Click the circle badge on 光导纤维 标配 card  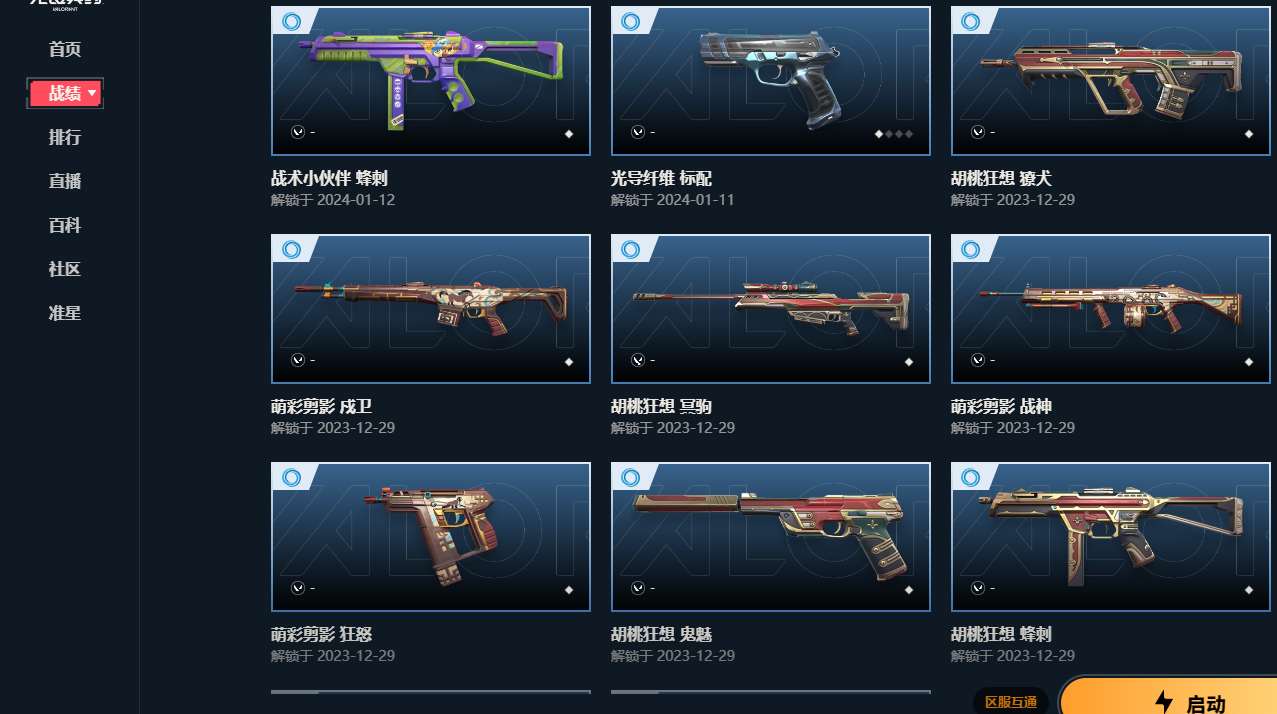[631, 21]
